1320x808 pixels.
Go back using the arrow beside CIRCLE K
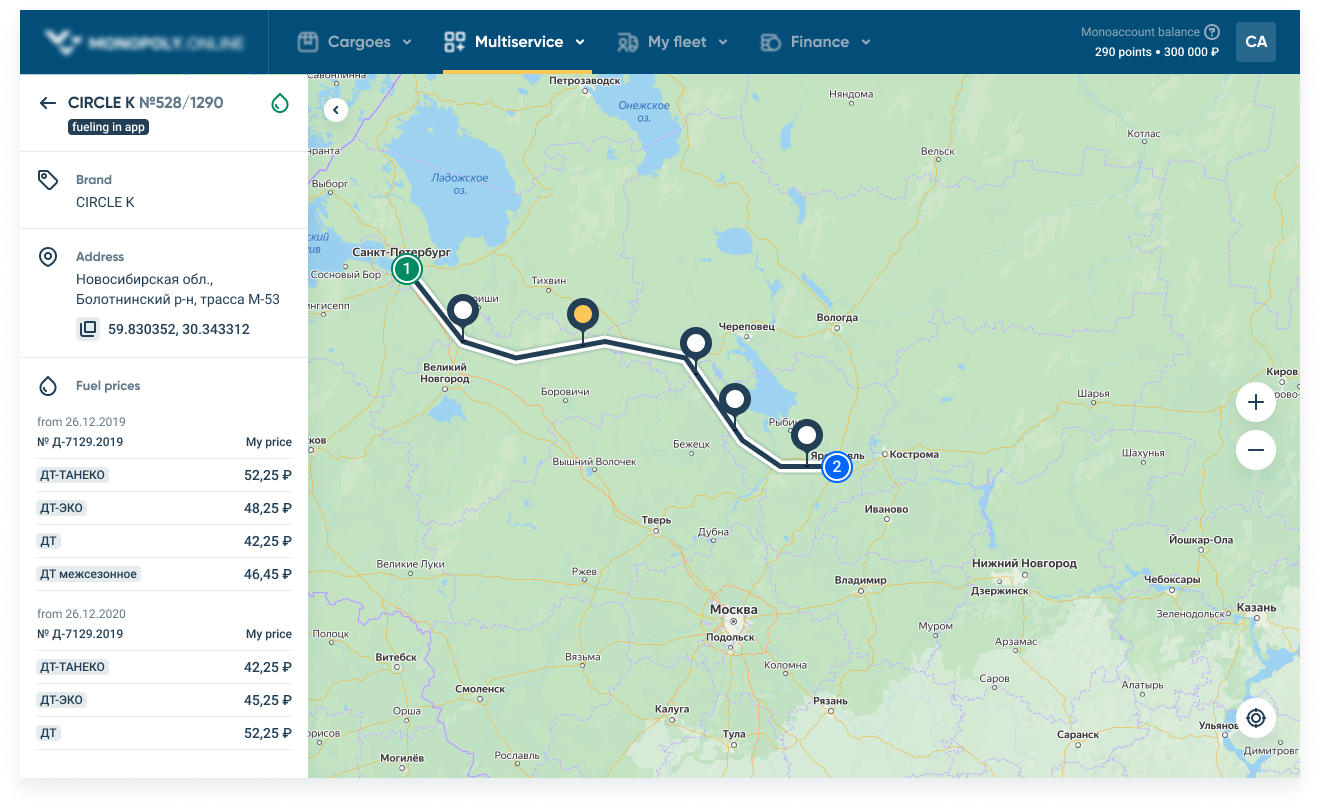point(47,103)
